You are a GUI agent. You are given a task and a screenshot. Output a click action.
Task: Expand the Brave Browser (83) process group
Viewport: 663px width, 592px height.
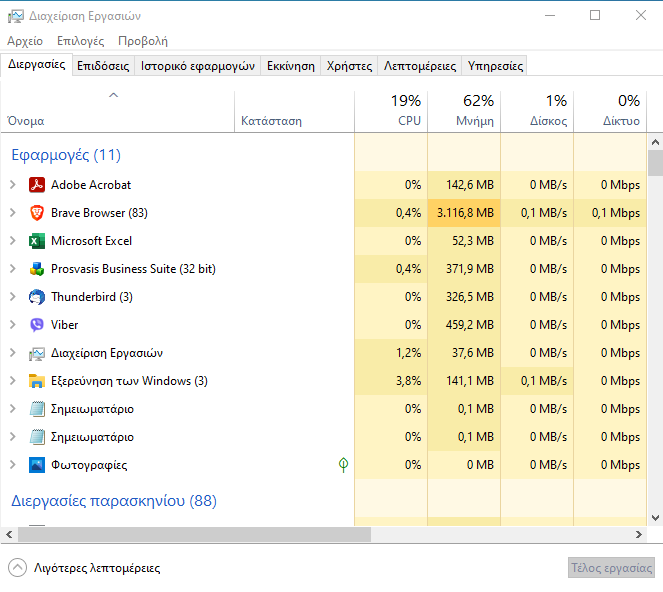[x=13, y=213]
